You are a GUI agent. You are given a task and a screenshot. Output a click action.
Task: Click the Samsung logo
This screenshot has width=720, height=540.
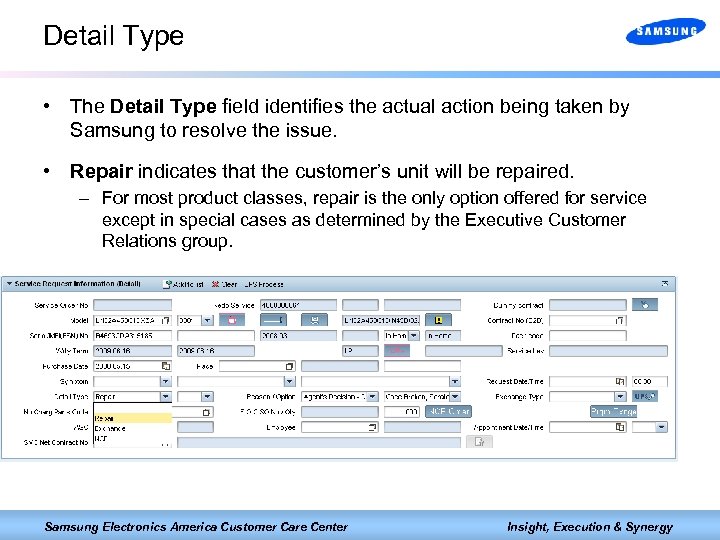point(665,31)
